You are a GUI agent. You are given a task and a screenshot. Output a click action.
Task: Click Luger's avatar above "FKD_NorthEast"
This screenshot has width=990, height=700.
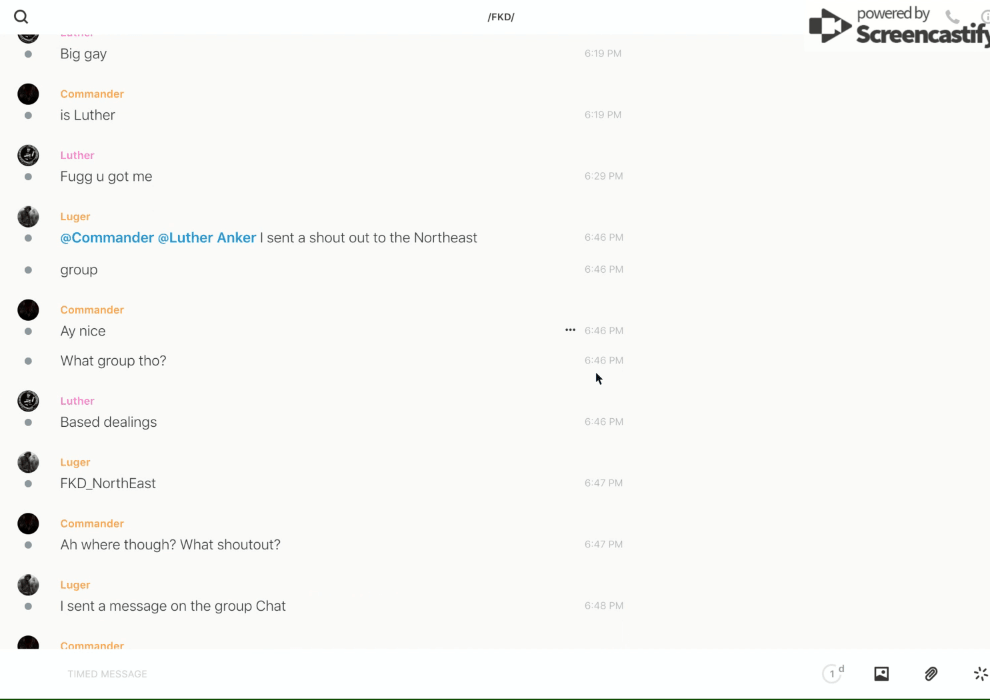tap(28, 462)
